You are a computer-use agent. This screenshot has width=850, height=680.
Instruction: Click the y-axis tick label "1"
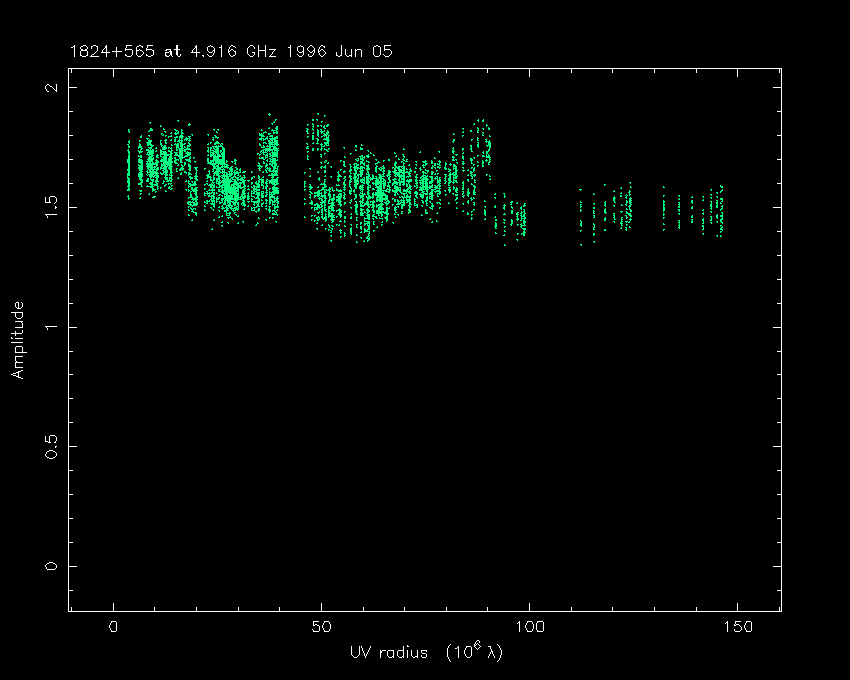[50, 327]
